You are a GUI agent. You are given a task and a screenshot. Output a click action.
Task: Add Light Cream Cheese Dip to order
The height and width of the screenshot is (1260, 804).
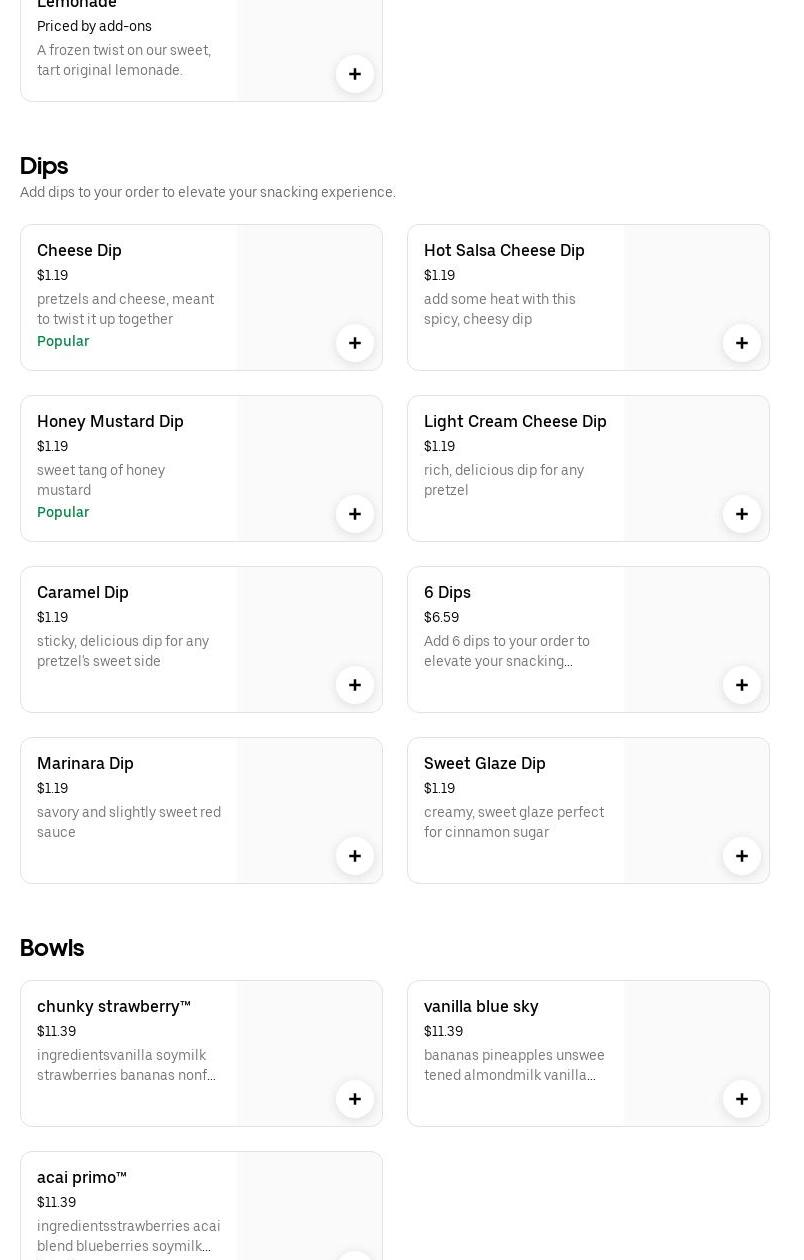(x=742, y=514)
